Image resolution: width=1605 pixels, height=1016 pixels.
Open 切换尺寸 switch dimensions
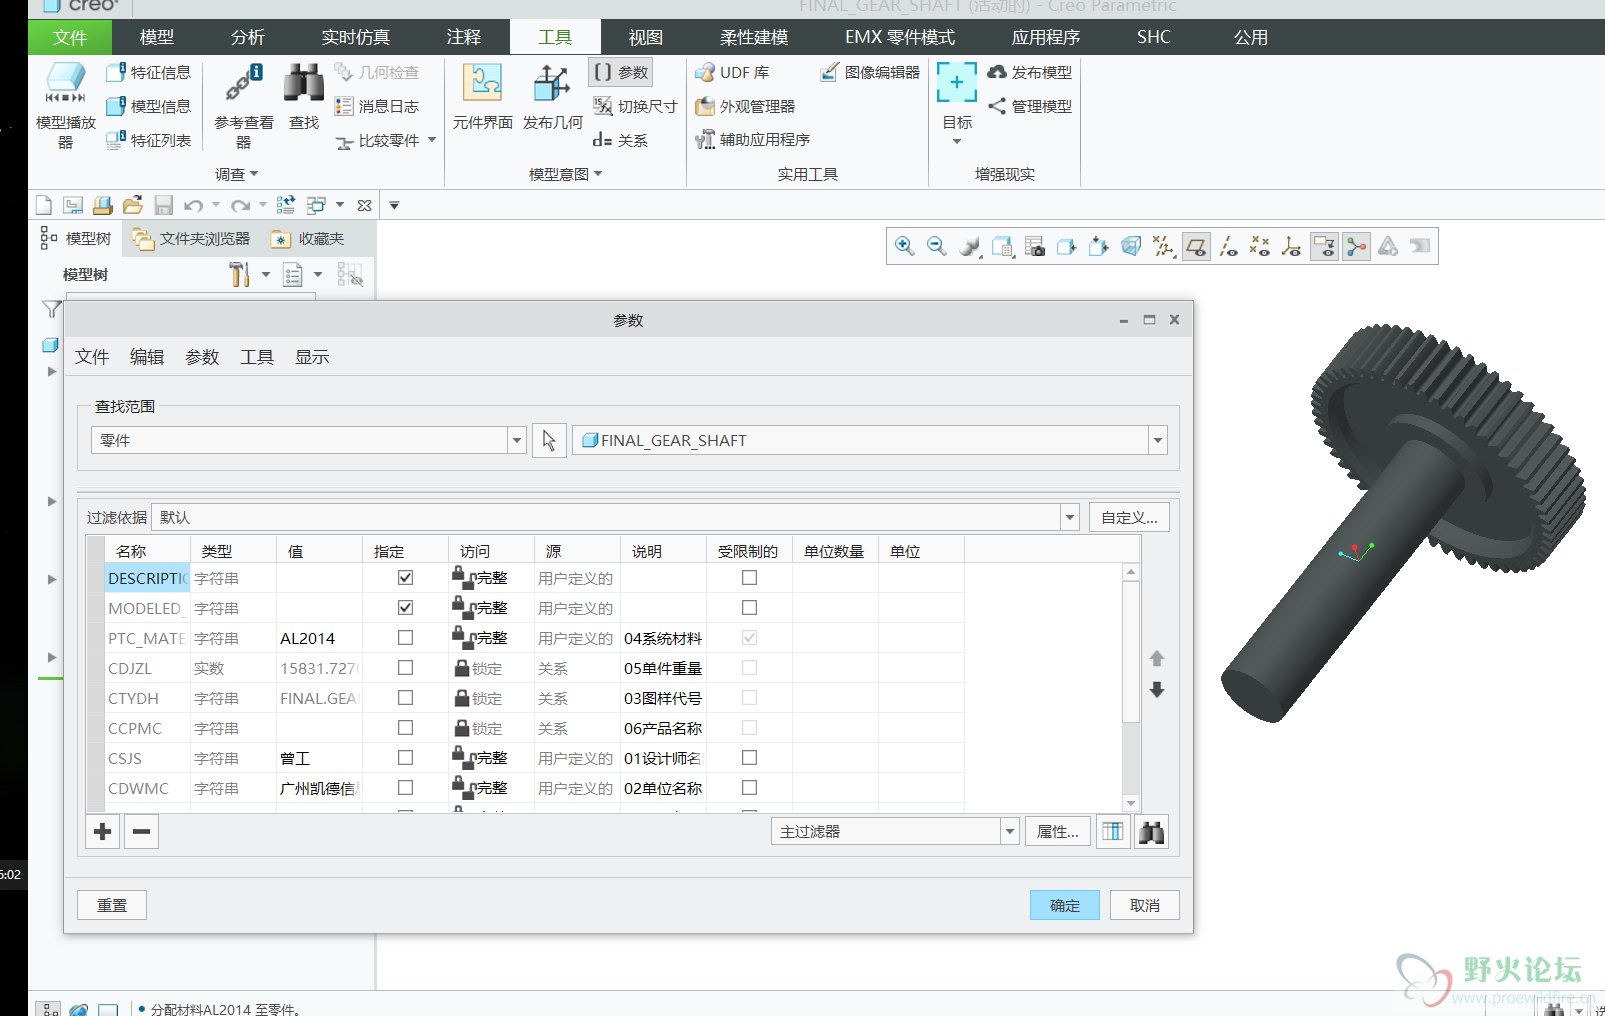634,106
